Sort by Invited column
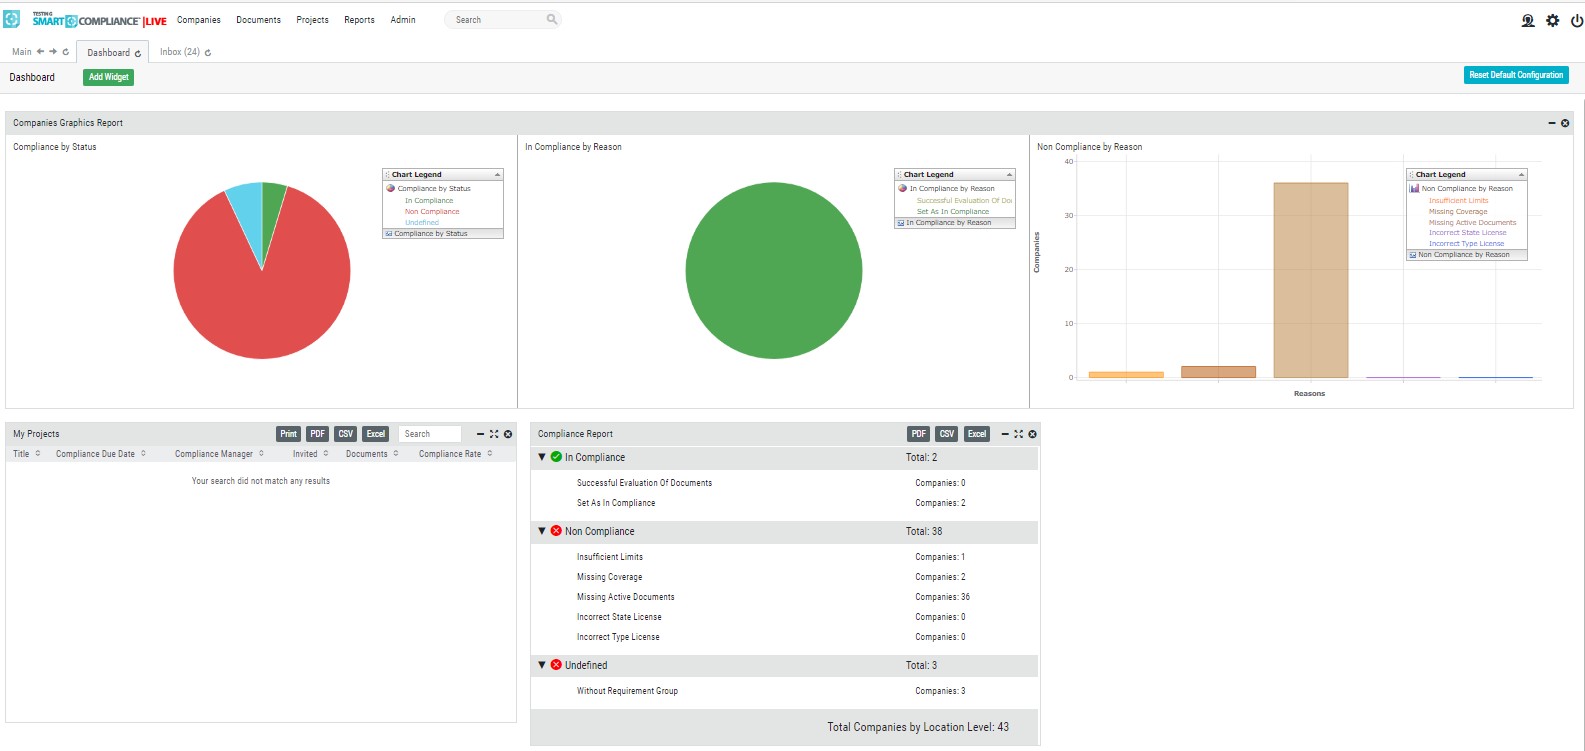This screenshot has width=1585, height=751. point(311,454)
